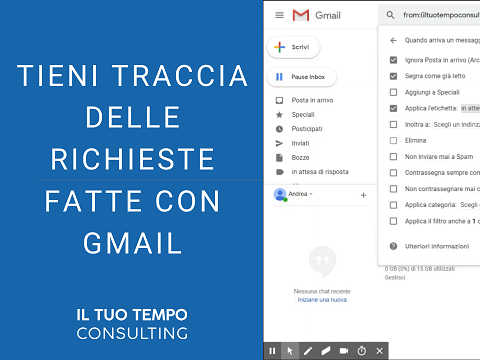Open the help icon beside Ulteriori informazioni
This screenshot has width=480, height=360.
[x=393, y=246]
